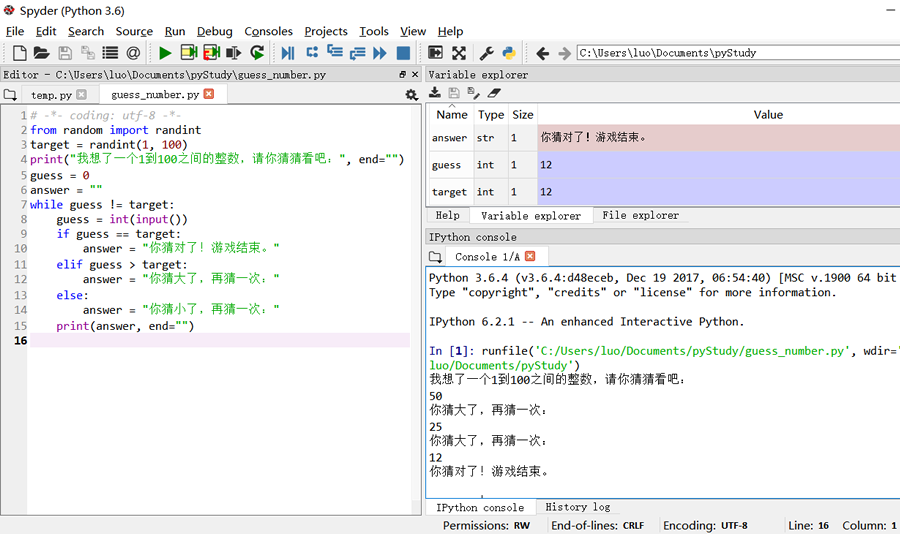Open PYTHONPATH manager python icon
This screenshot has height=534, width=900.
pos(509,53)
